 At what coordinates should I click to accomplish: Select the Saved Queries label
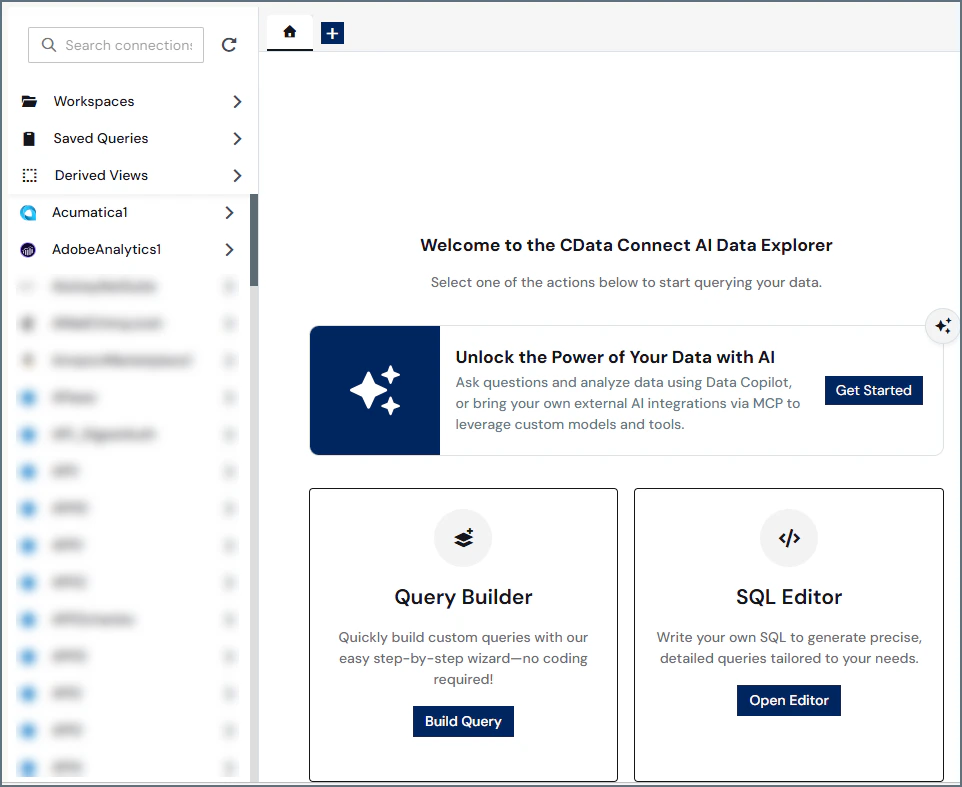click(x=101, y=138)
